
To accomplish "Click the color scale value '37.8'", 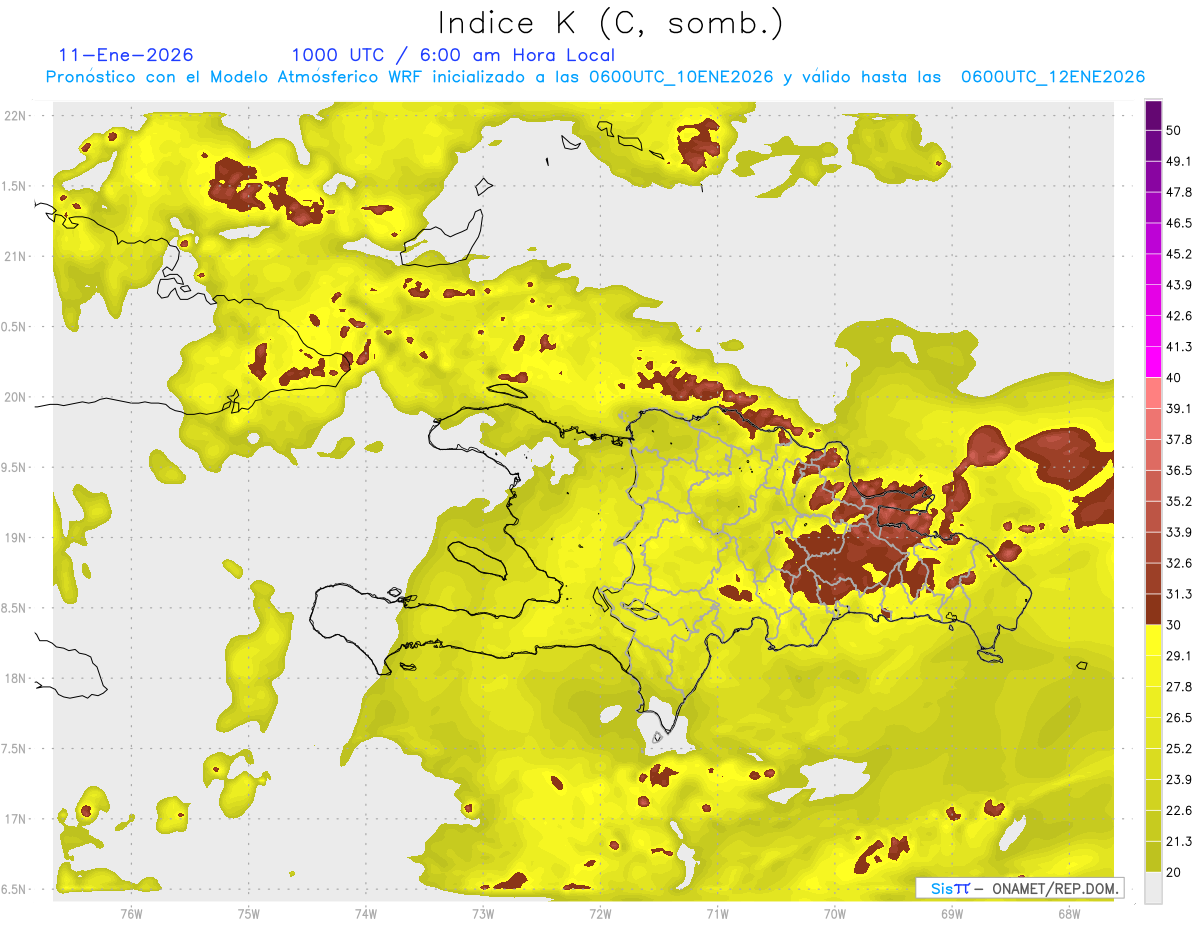I will (1179, 440).
